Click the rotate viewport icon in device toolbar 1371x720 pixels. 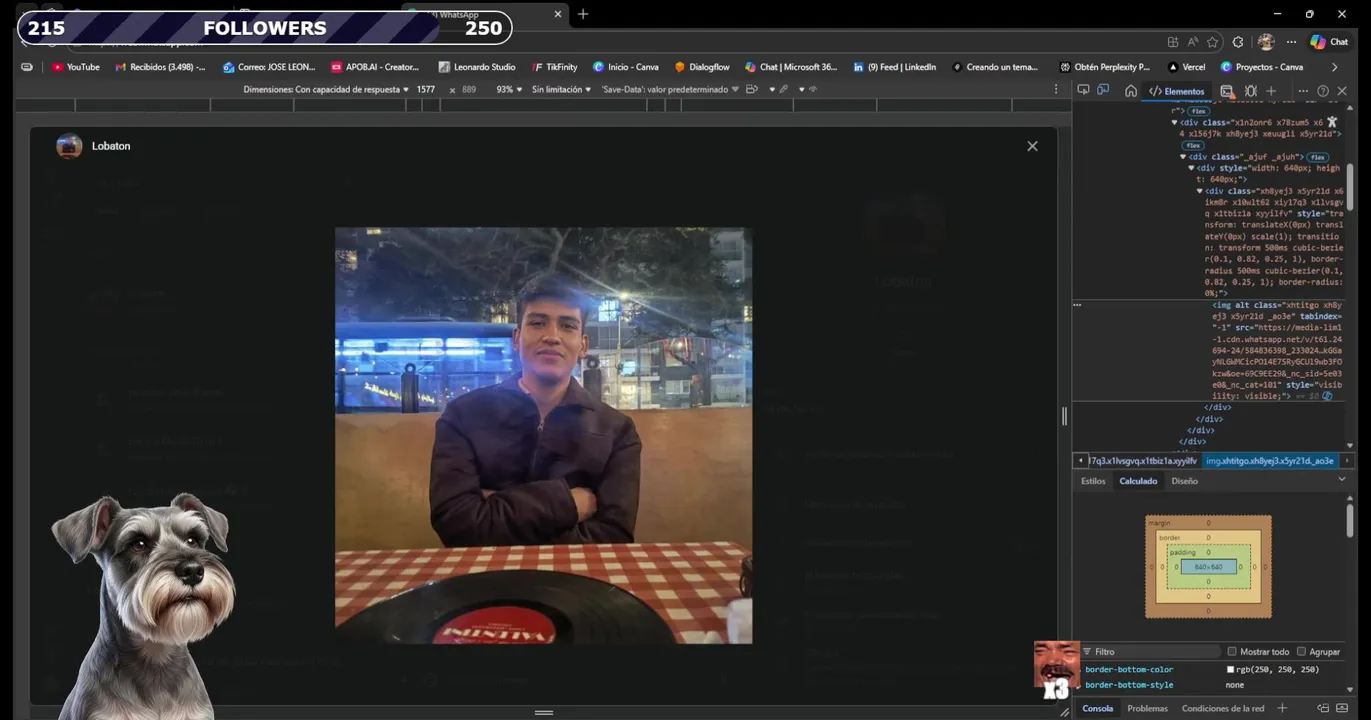[x=753, y=89]
